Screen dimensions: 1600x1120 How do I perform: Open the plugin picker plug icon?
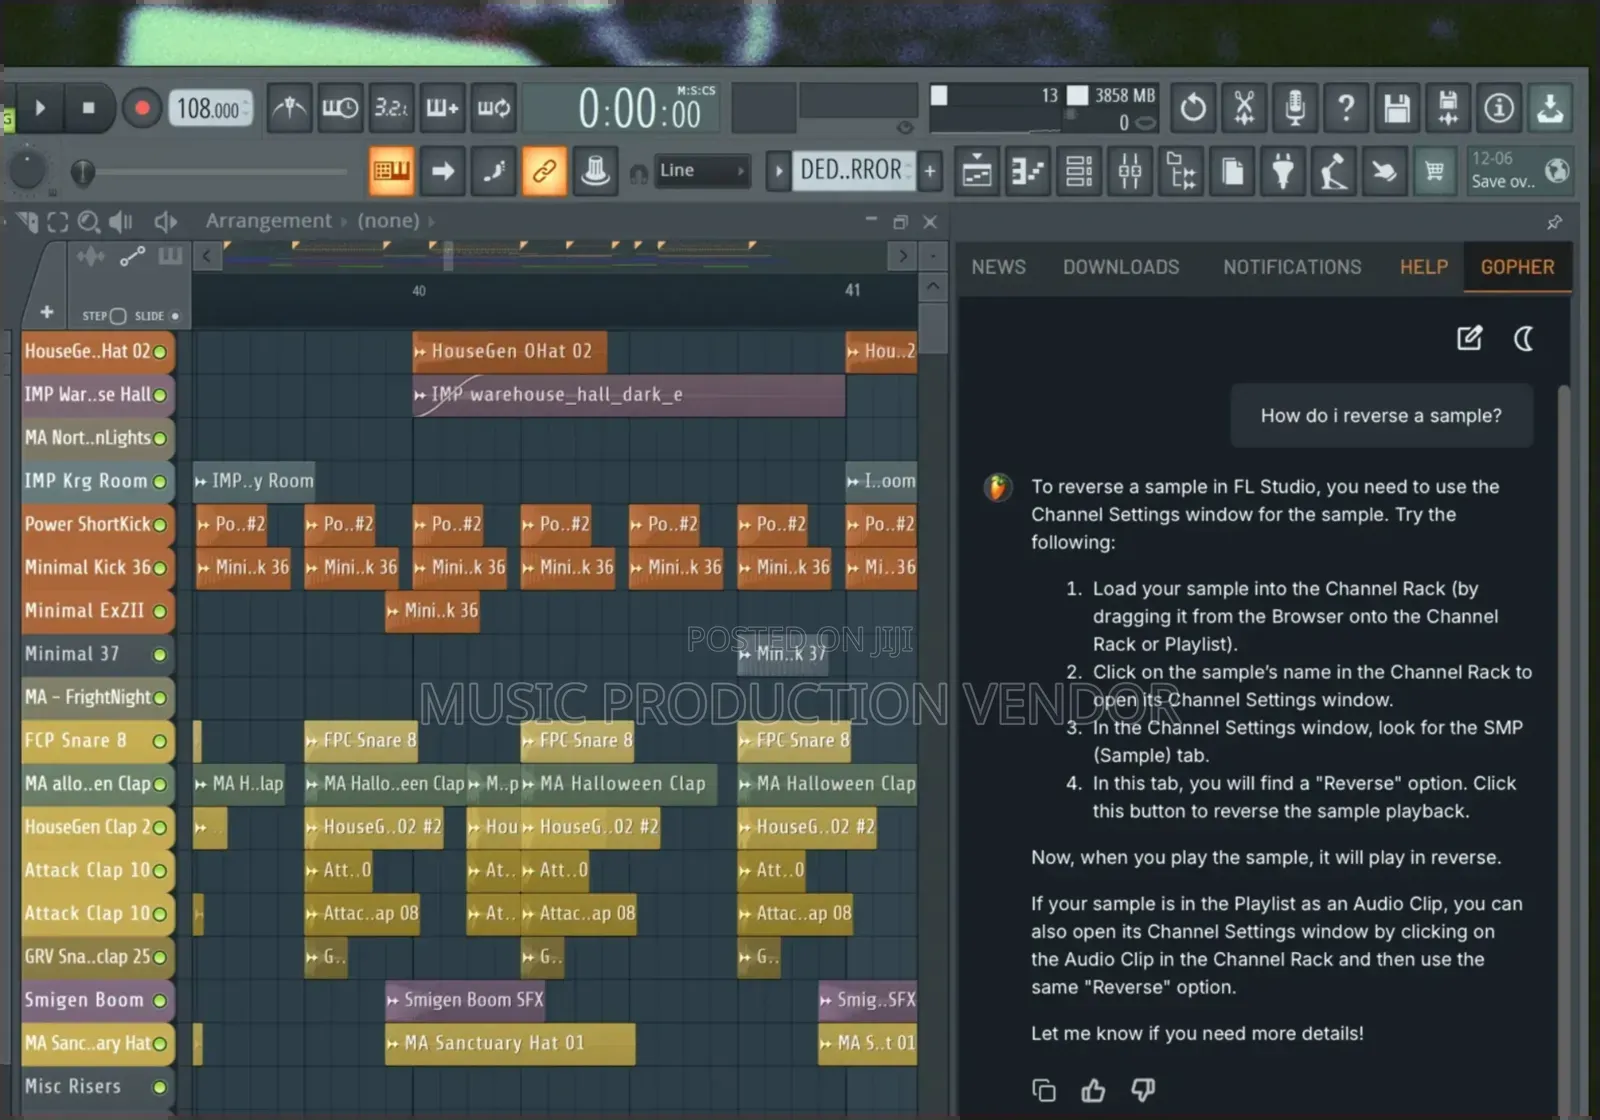[x=1283, y=172]
